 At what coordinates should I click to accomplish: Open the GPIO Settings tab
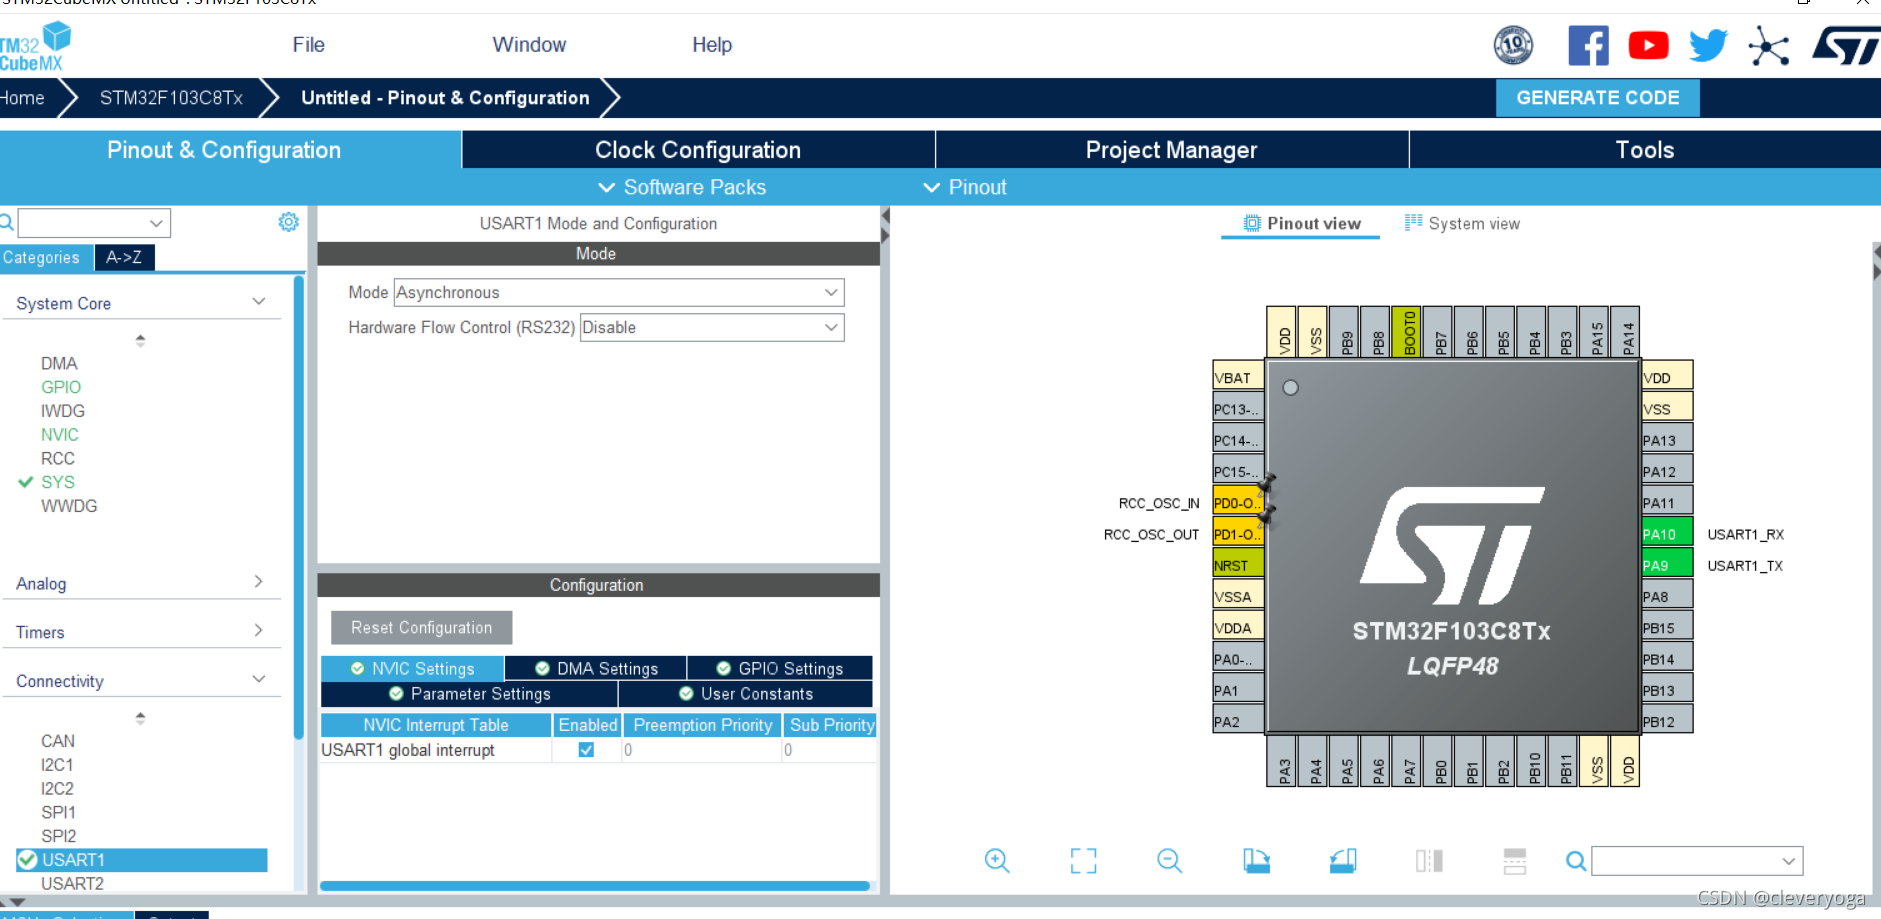pos(780,668)
